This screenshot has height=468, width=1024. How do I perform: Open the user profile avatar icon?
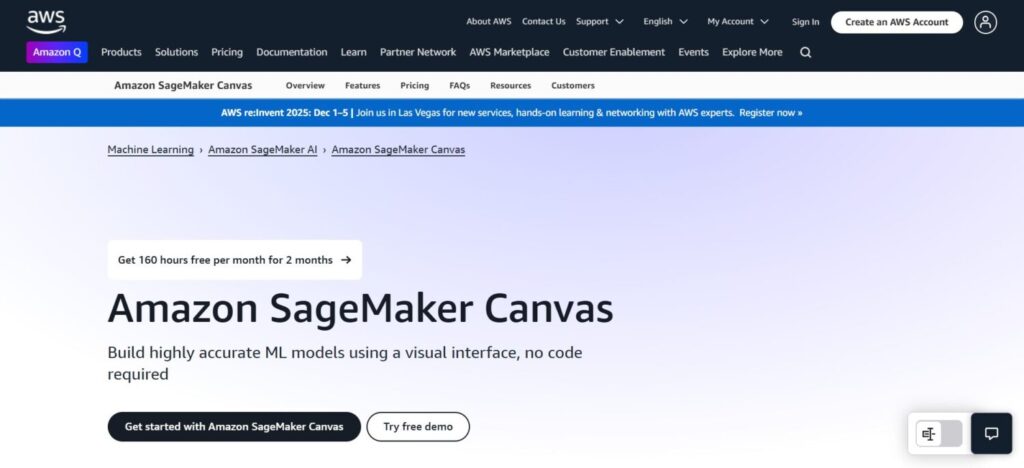pos(985,22)
